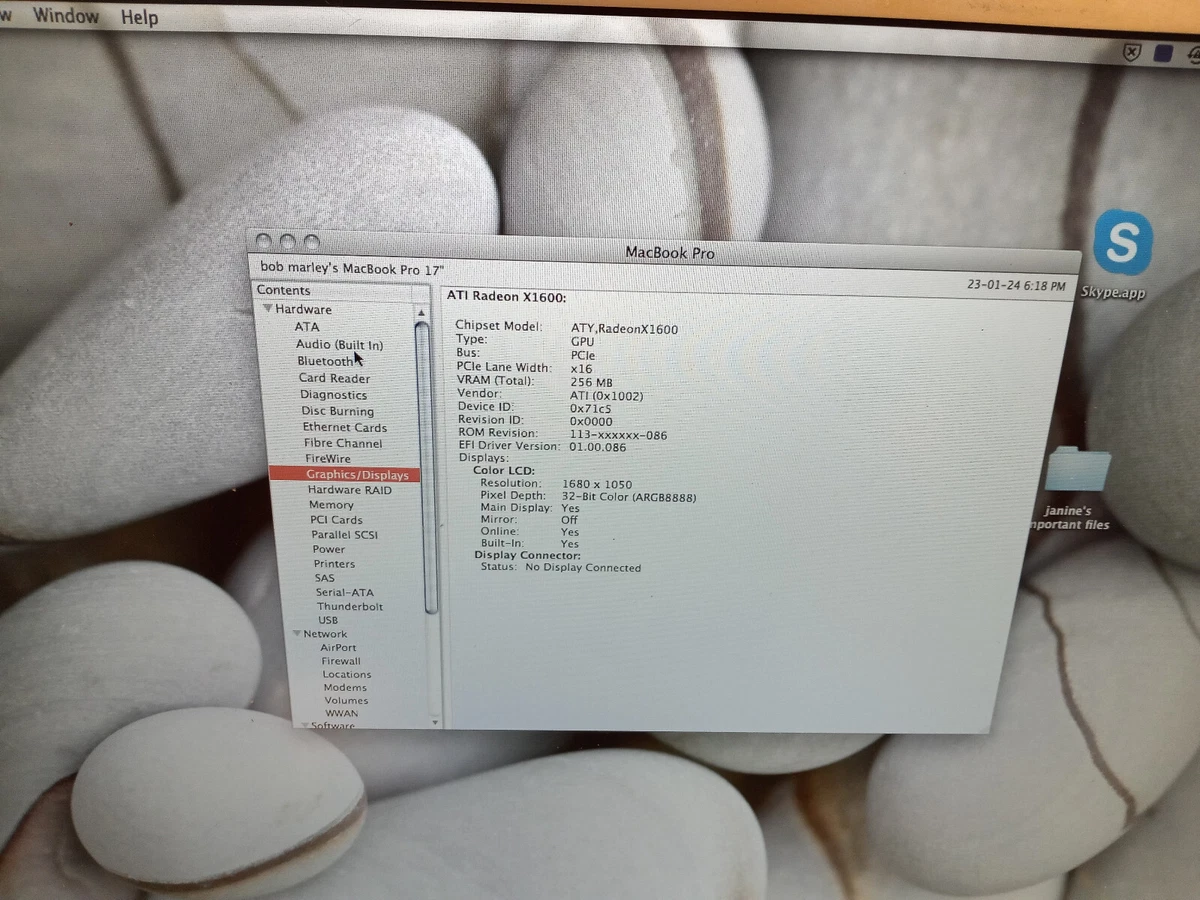This screenshot has height=900, width=1200.
Task: Click the blue square menu bar icon
Action: click(1163, 53)
